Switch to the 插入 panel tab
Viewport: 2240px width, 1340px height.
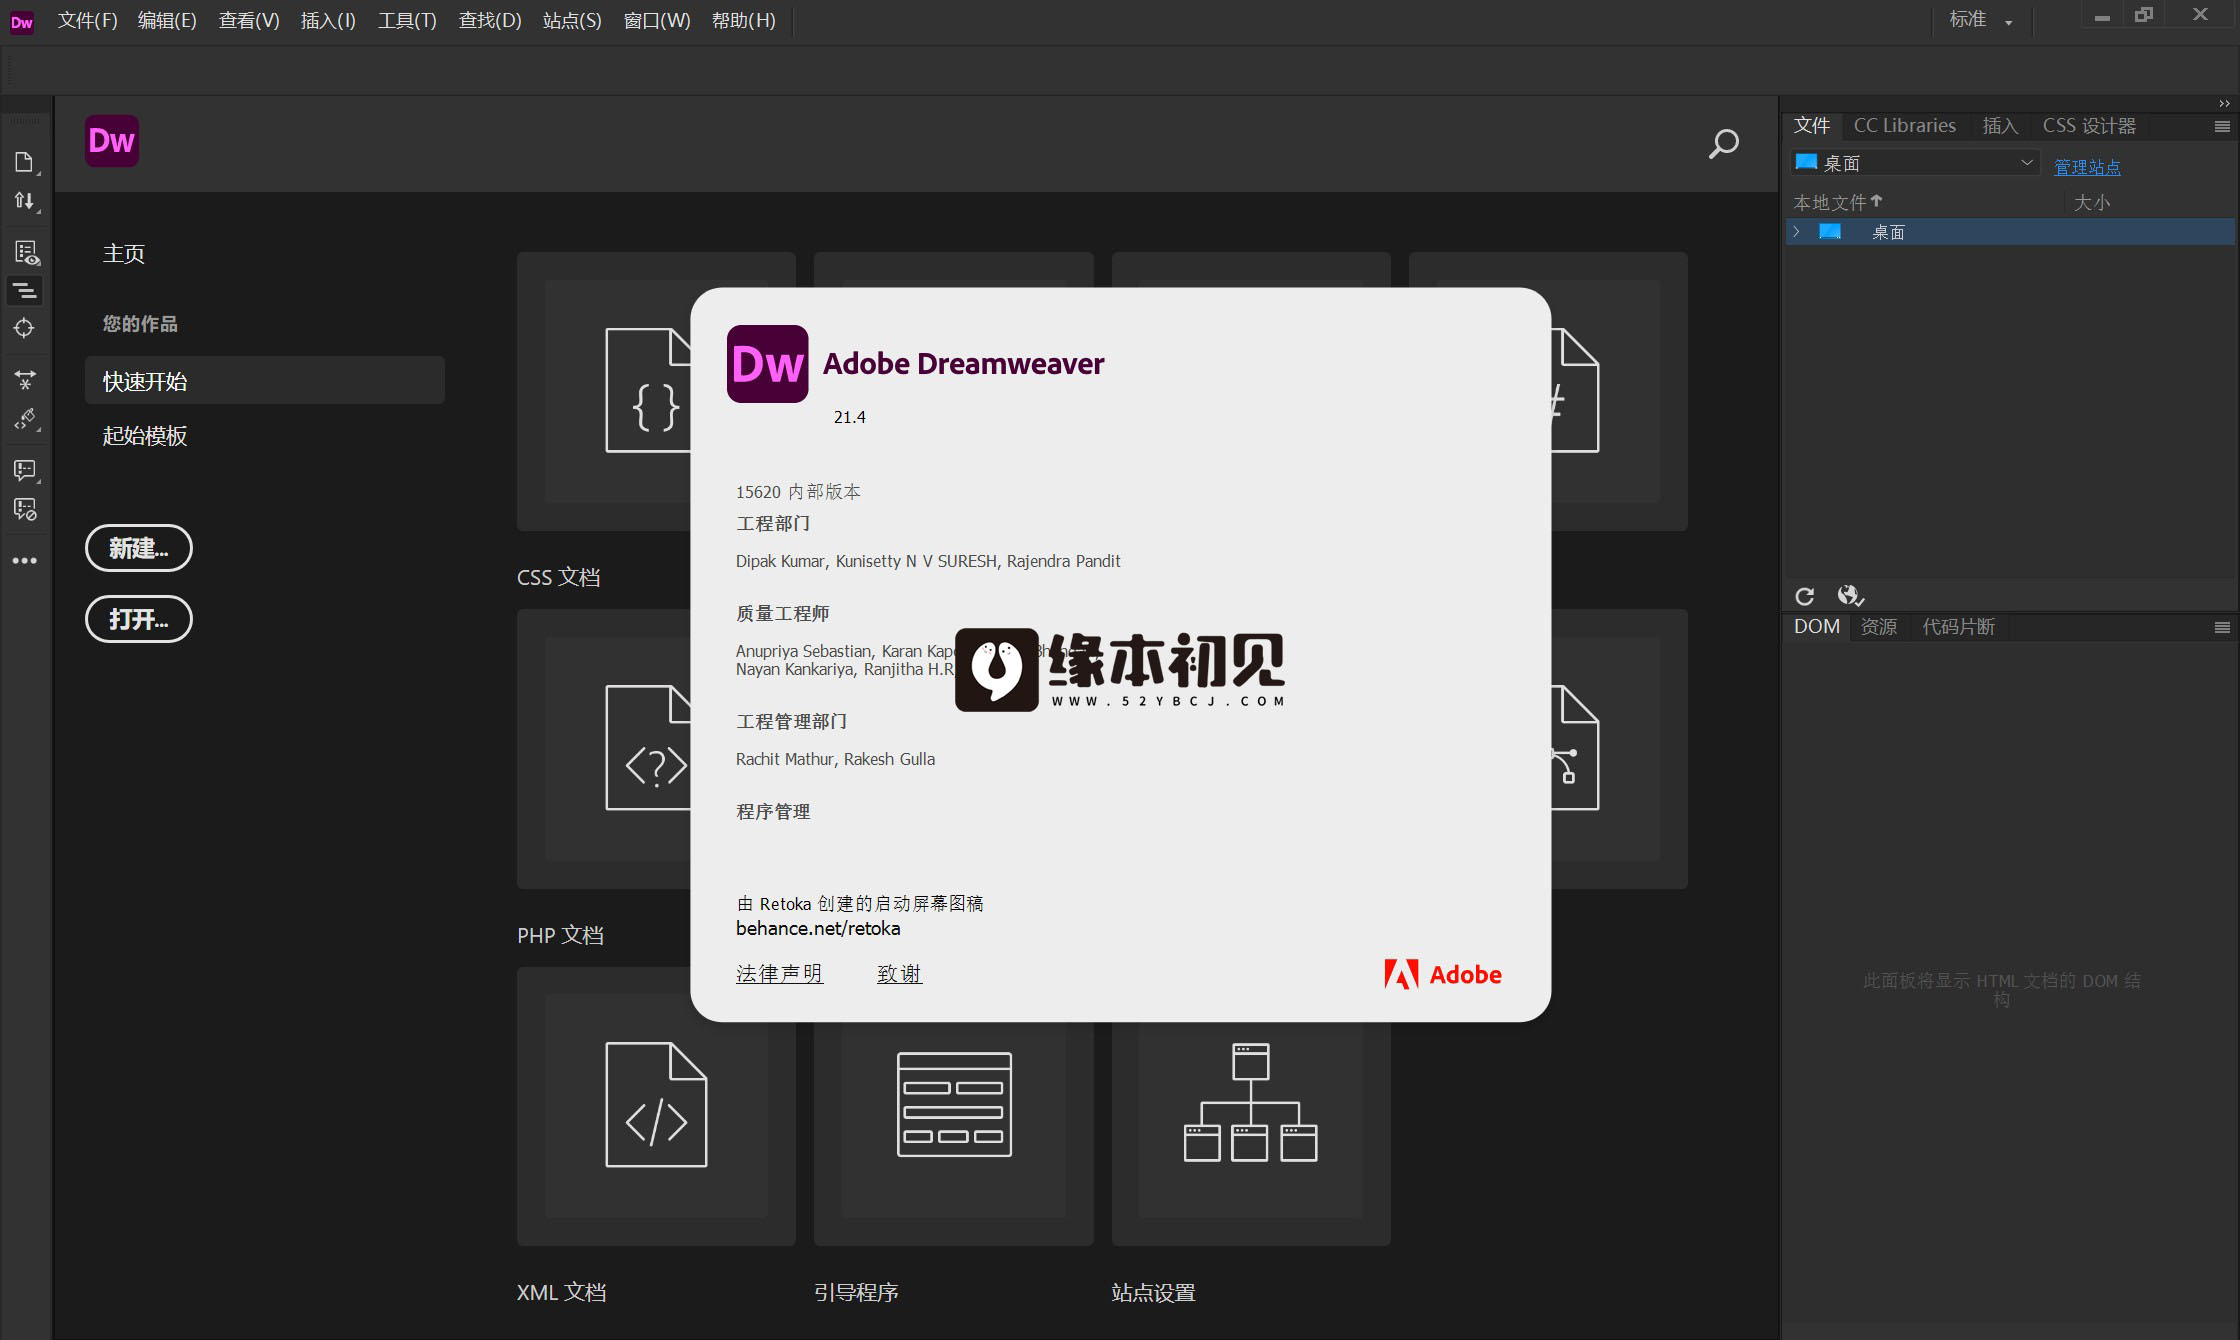pos(2000,125)
